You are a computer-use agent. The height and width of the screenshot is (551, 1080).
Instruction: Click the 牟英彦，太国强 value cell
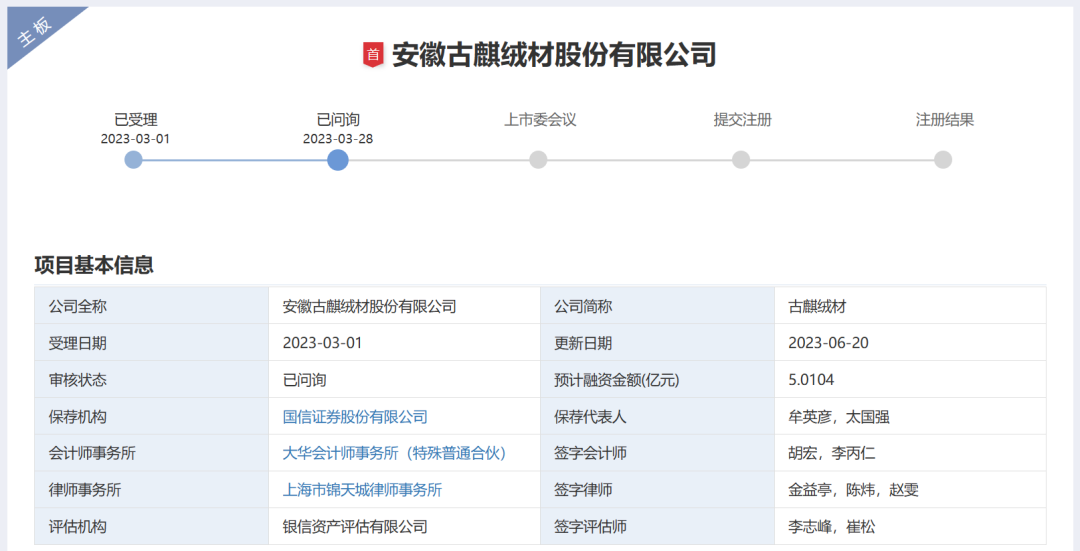click(x=911, y=417)
